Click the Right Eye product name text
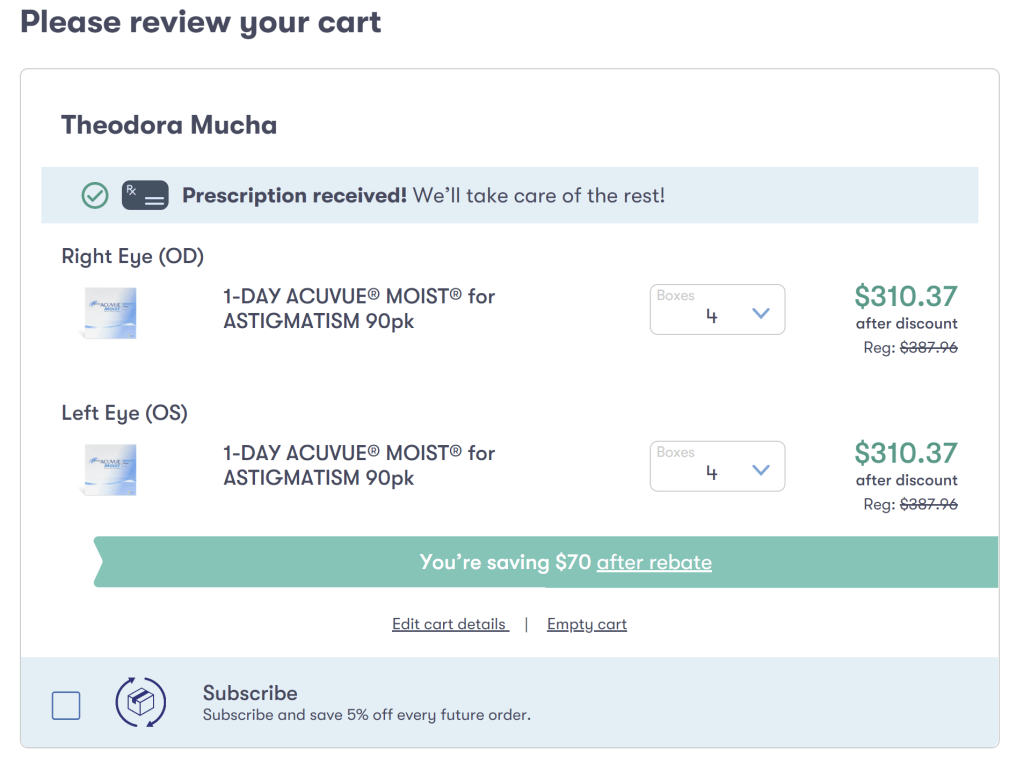This screenshot has height=765, width=1024. (x=359, y=309)
